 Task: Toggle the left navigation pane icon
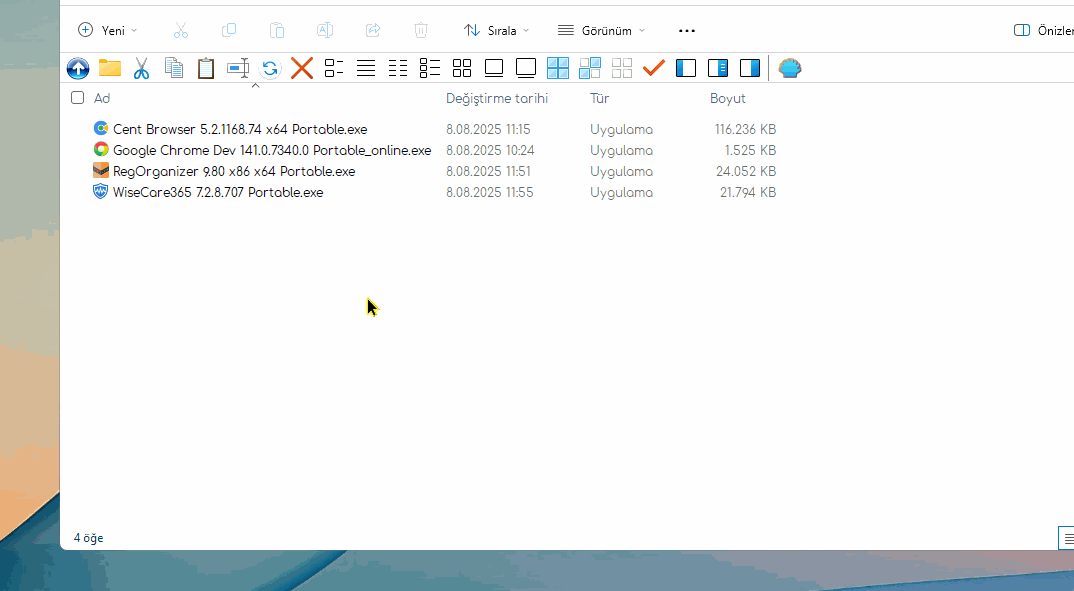(686, 68)
